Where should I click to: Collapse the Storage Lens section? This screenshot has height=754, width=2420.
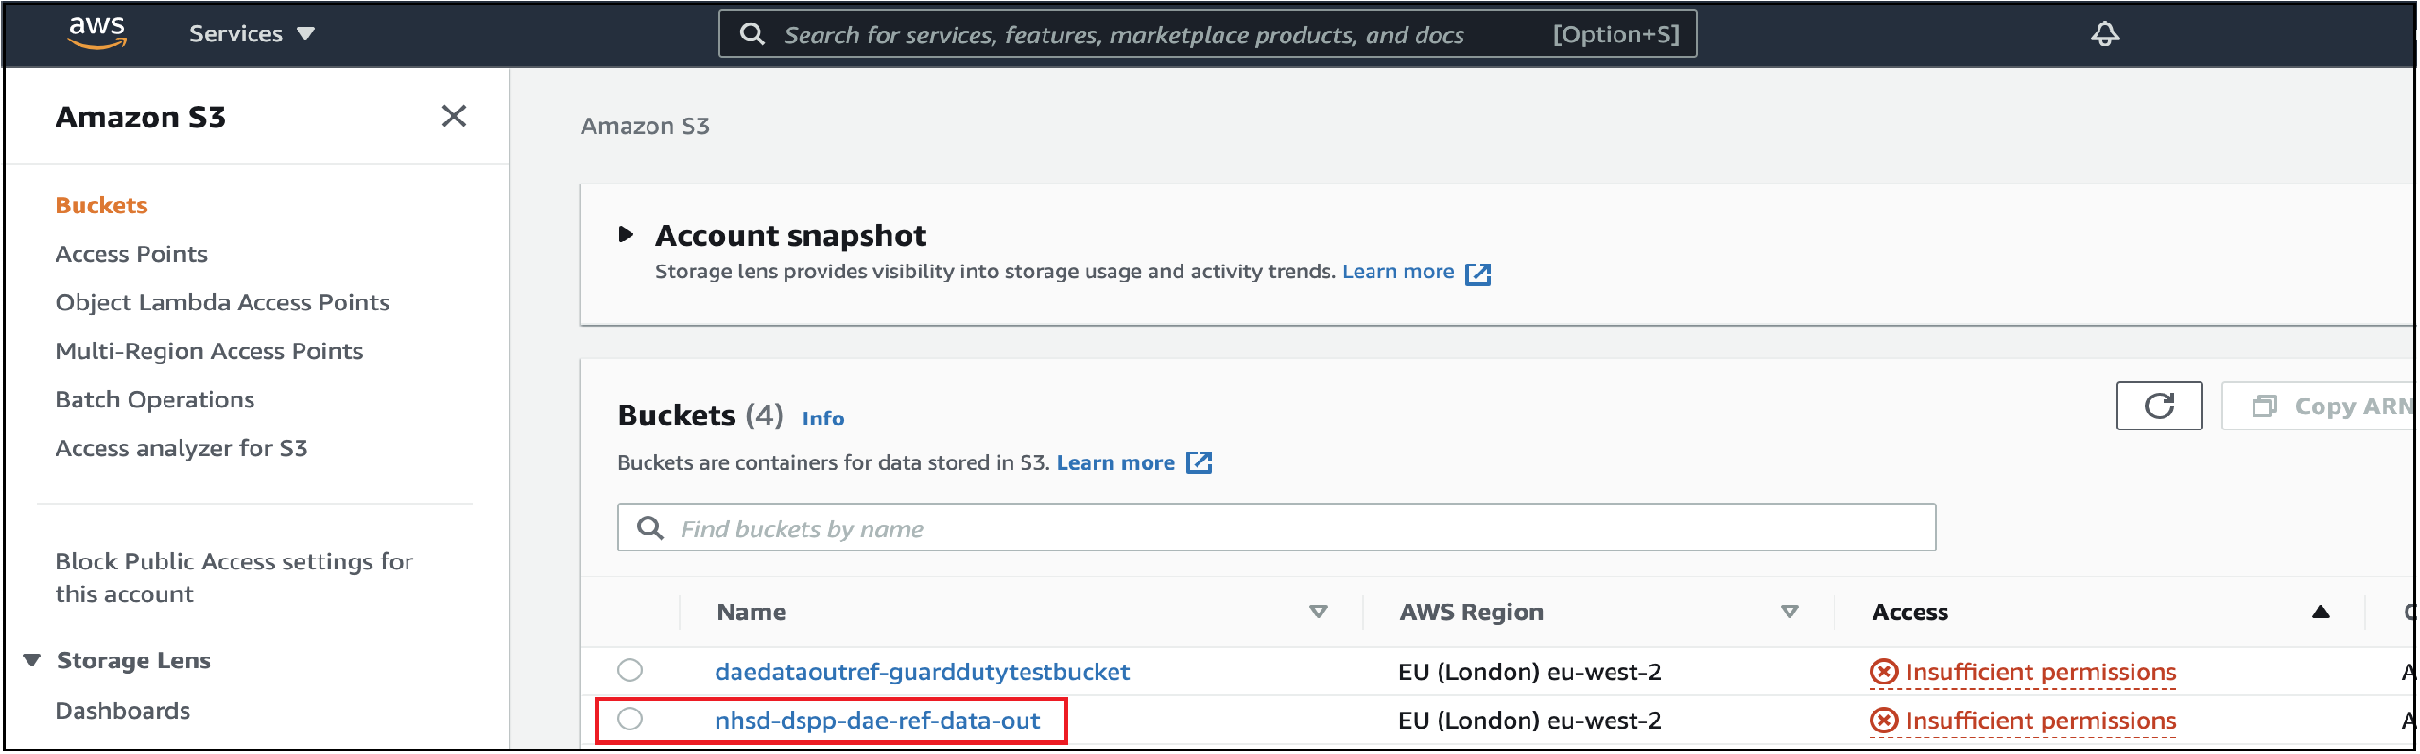point(32,660)
